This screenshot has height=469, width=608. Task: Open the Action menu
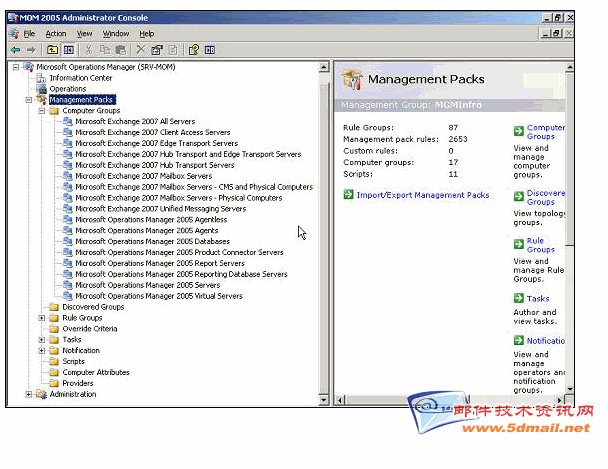(56, 34)
